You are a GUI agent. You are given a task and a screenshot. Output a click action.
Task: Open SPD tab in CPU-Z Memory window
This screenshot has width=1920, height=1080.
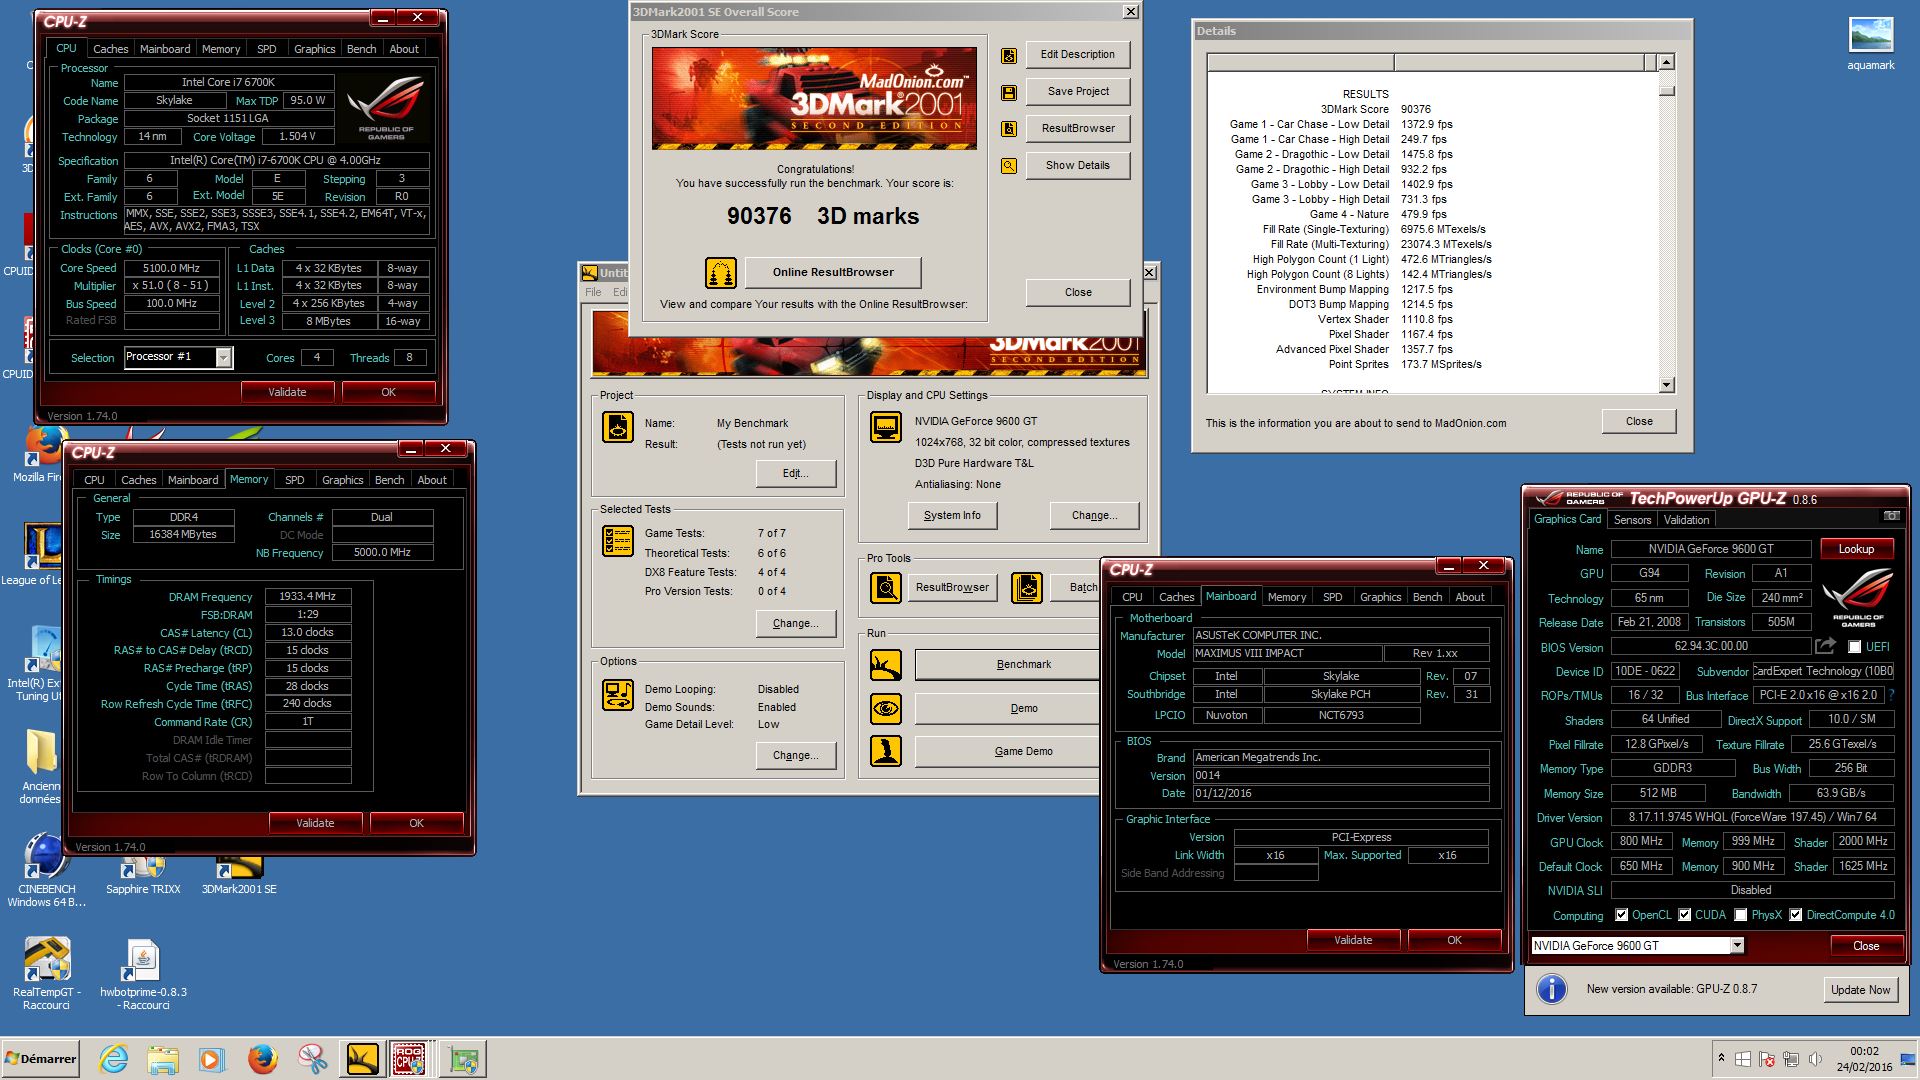point(294,480)
